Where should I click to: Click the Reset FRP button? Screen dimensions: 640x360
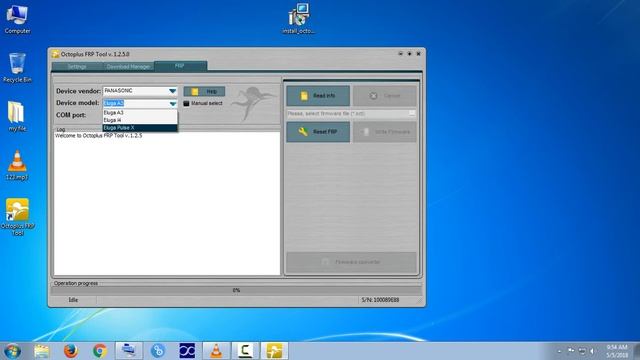point(318,132)
